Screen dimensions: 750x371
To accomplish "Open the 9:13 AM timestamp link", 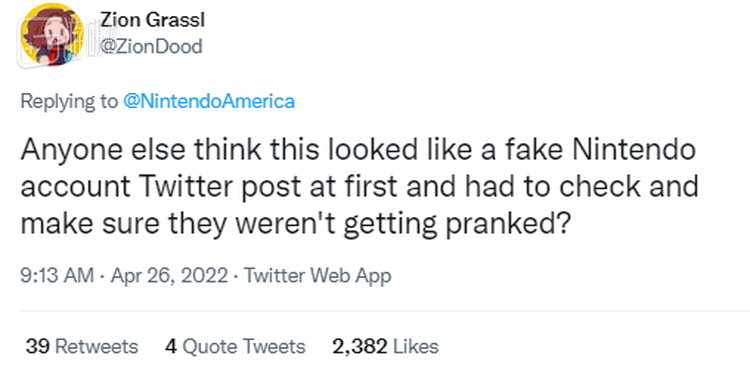I will click(57, 276).
